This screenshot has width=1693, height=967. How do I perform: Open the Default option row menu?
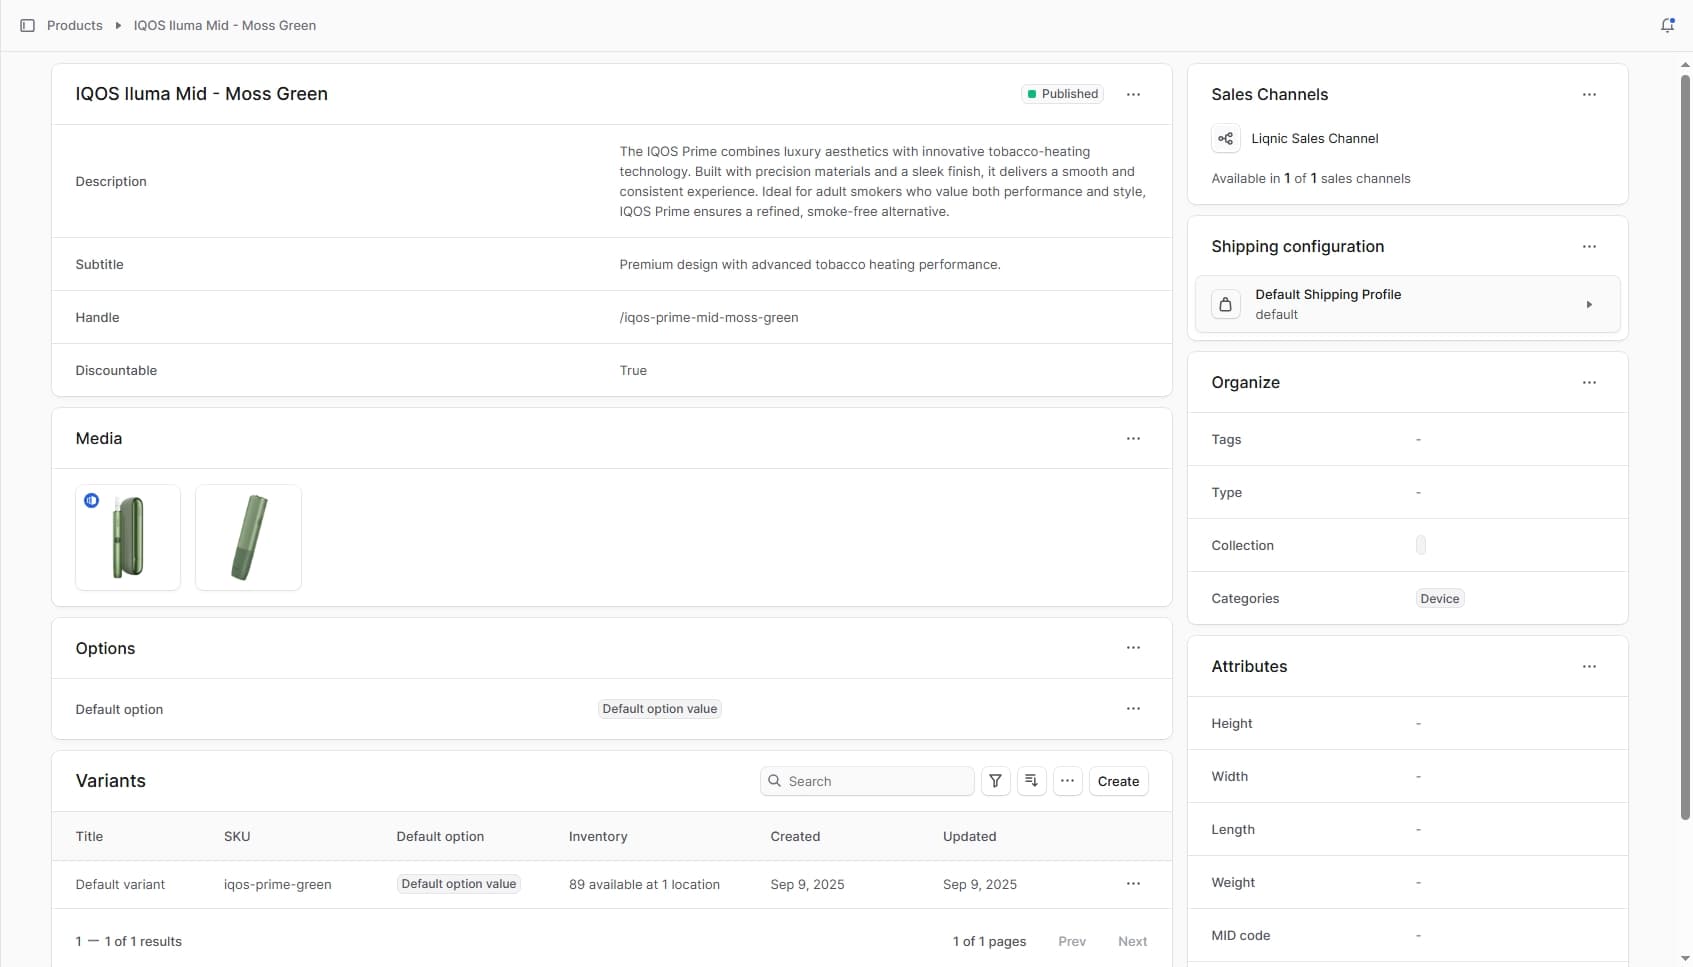(x=1133, y=708)
